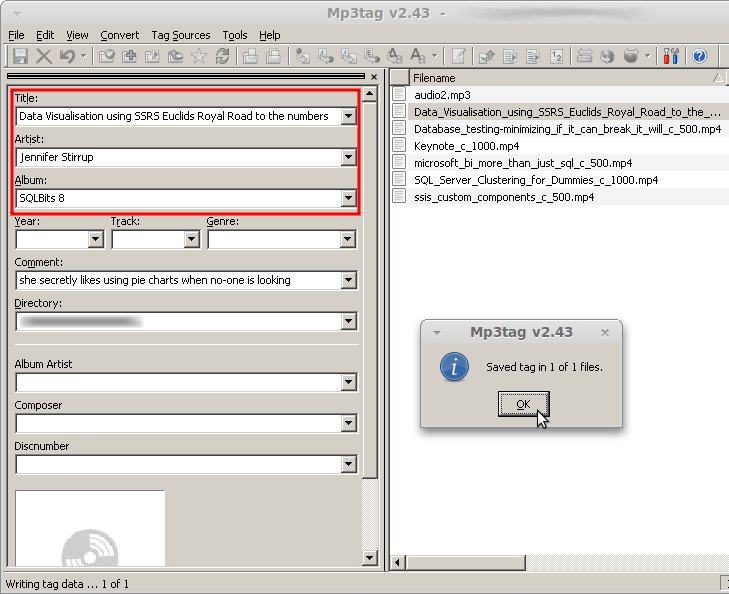This screenshot has width=729, height=594.
Task: Open the Help menu
Action: 270,35
